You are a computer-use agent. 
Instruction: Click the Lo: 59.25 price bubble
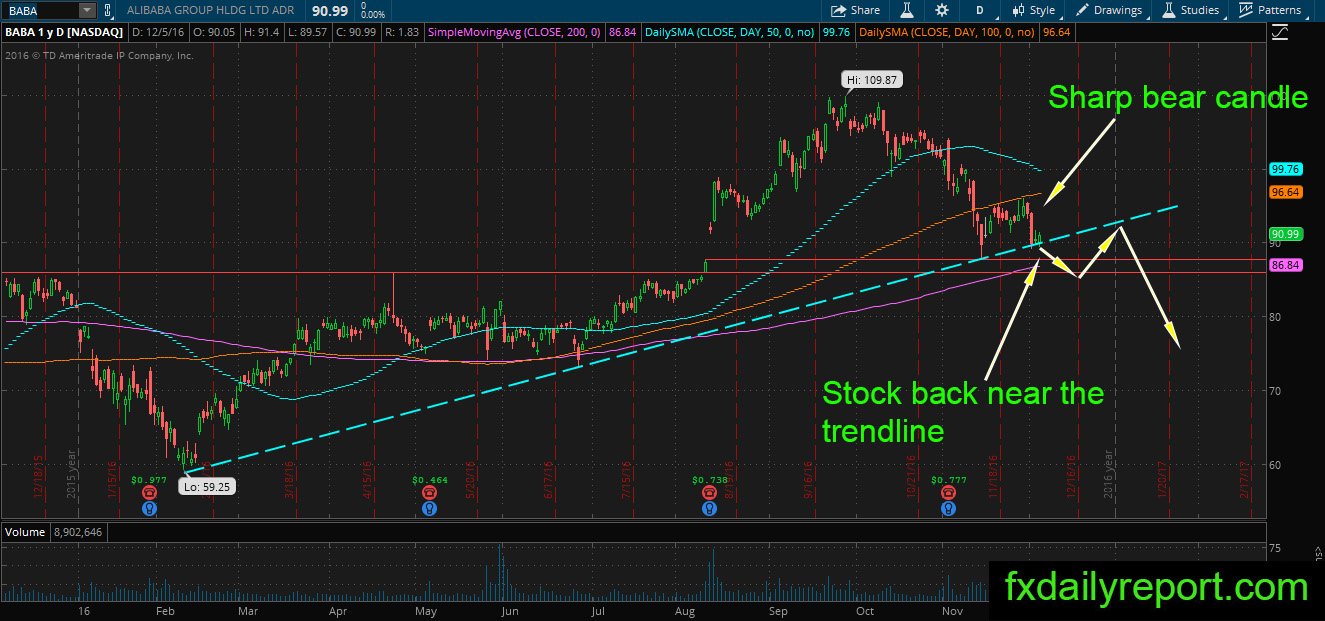[x=209, y=488]
